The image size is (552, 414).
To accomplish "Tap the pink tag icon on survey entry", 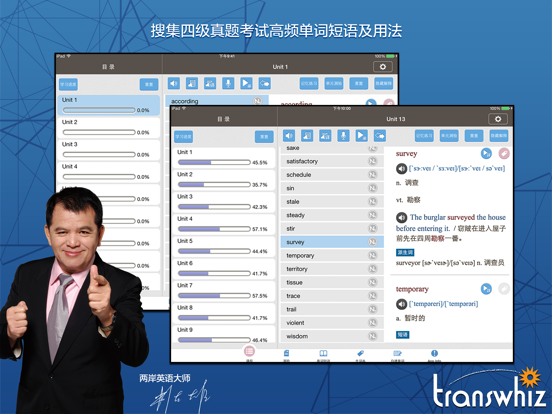I will (x=504, y=153).
